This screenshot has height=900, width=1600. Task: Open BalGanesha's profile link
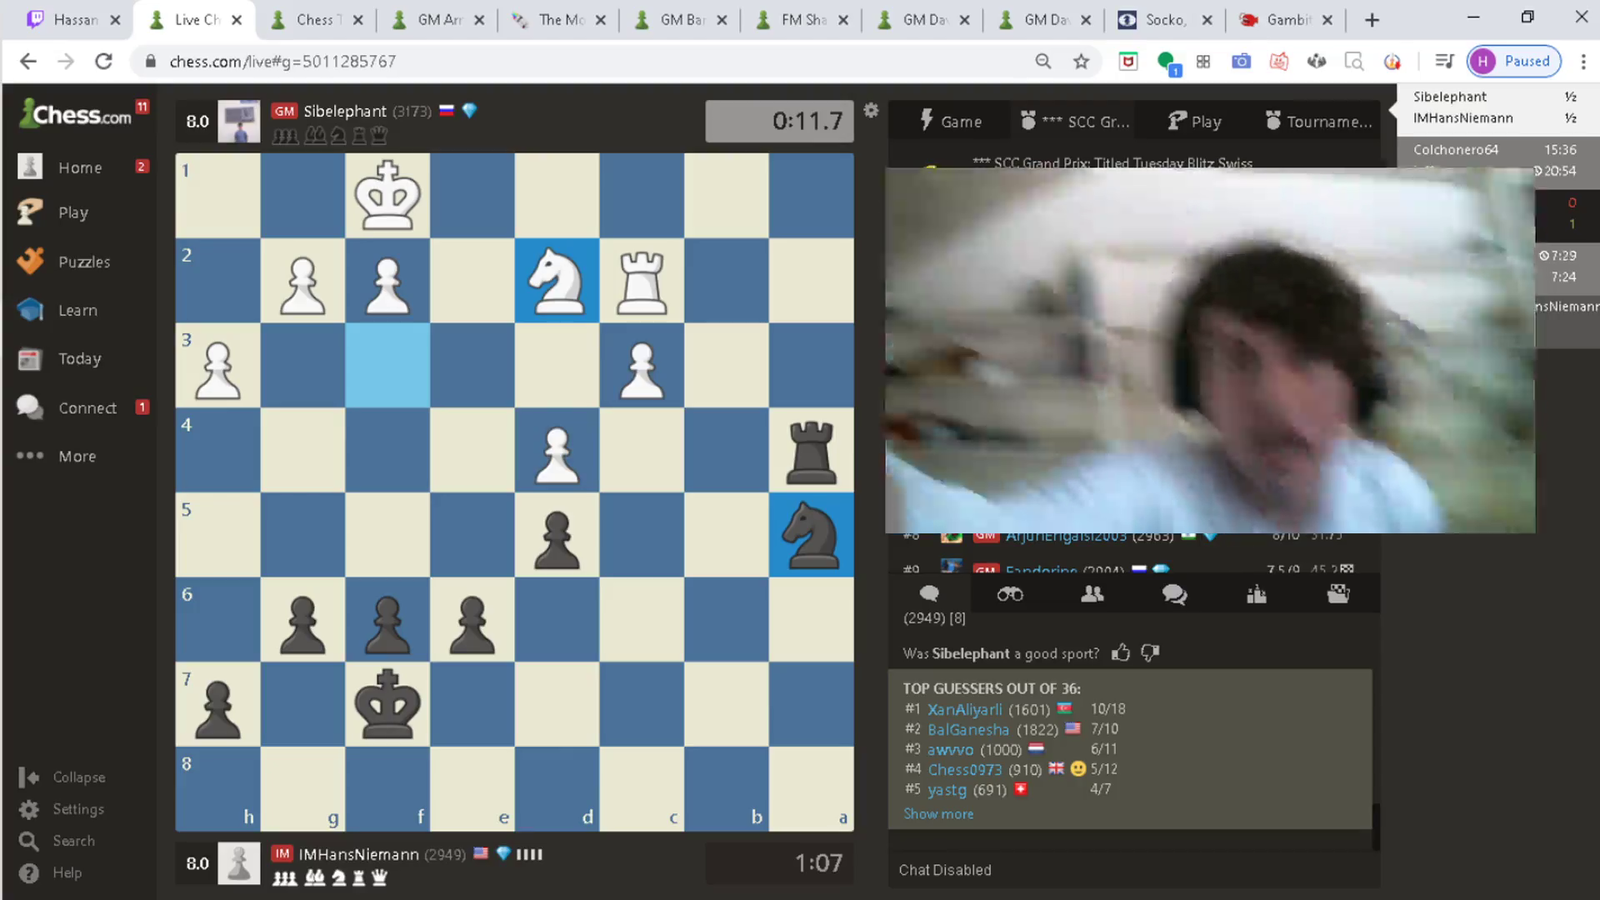click(968, 729)
